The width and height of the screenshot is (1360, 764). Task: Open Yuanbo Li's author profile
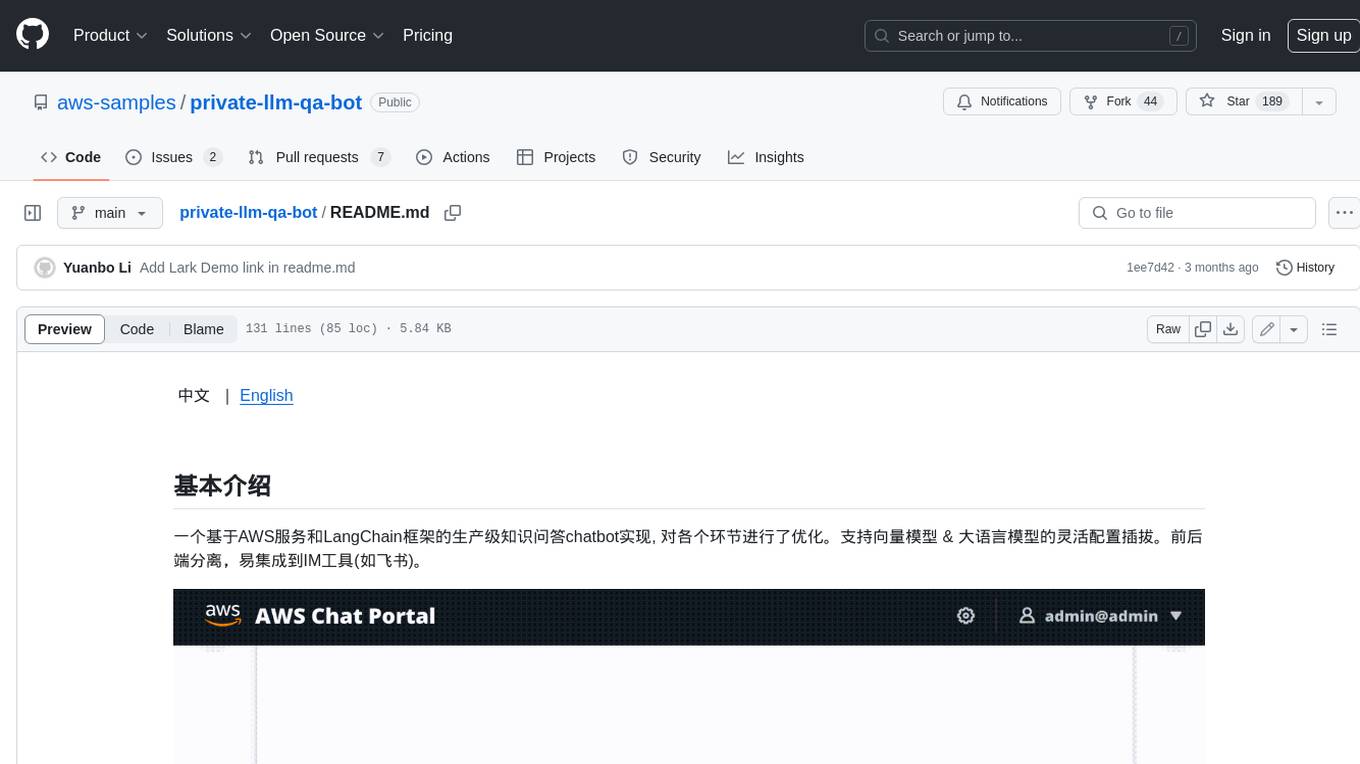(x=97, y=268)
